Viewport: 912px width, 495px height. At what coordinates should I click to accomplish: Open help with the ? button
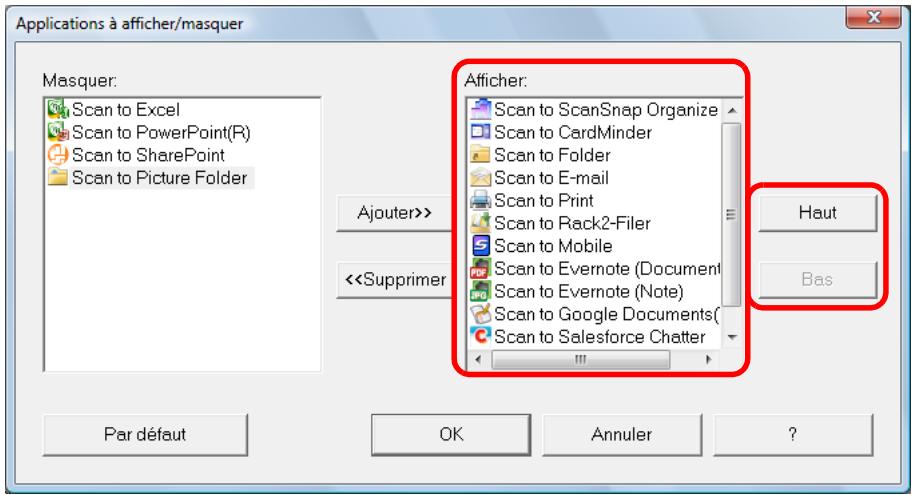coord(792,435)
